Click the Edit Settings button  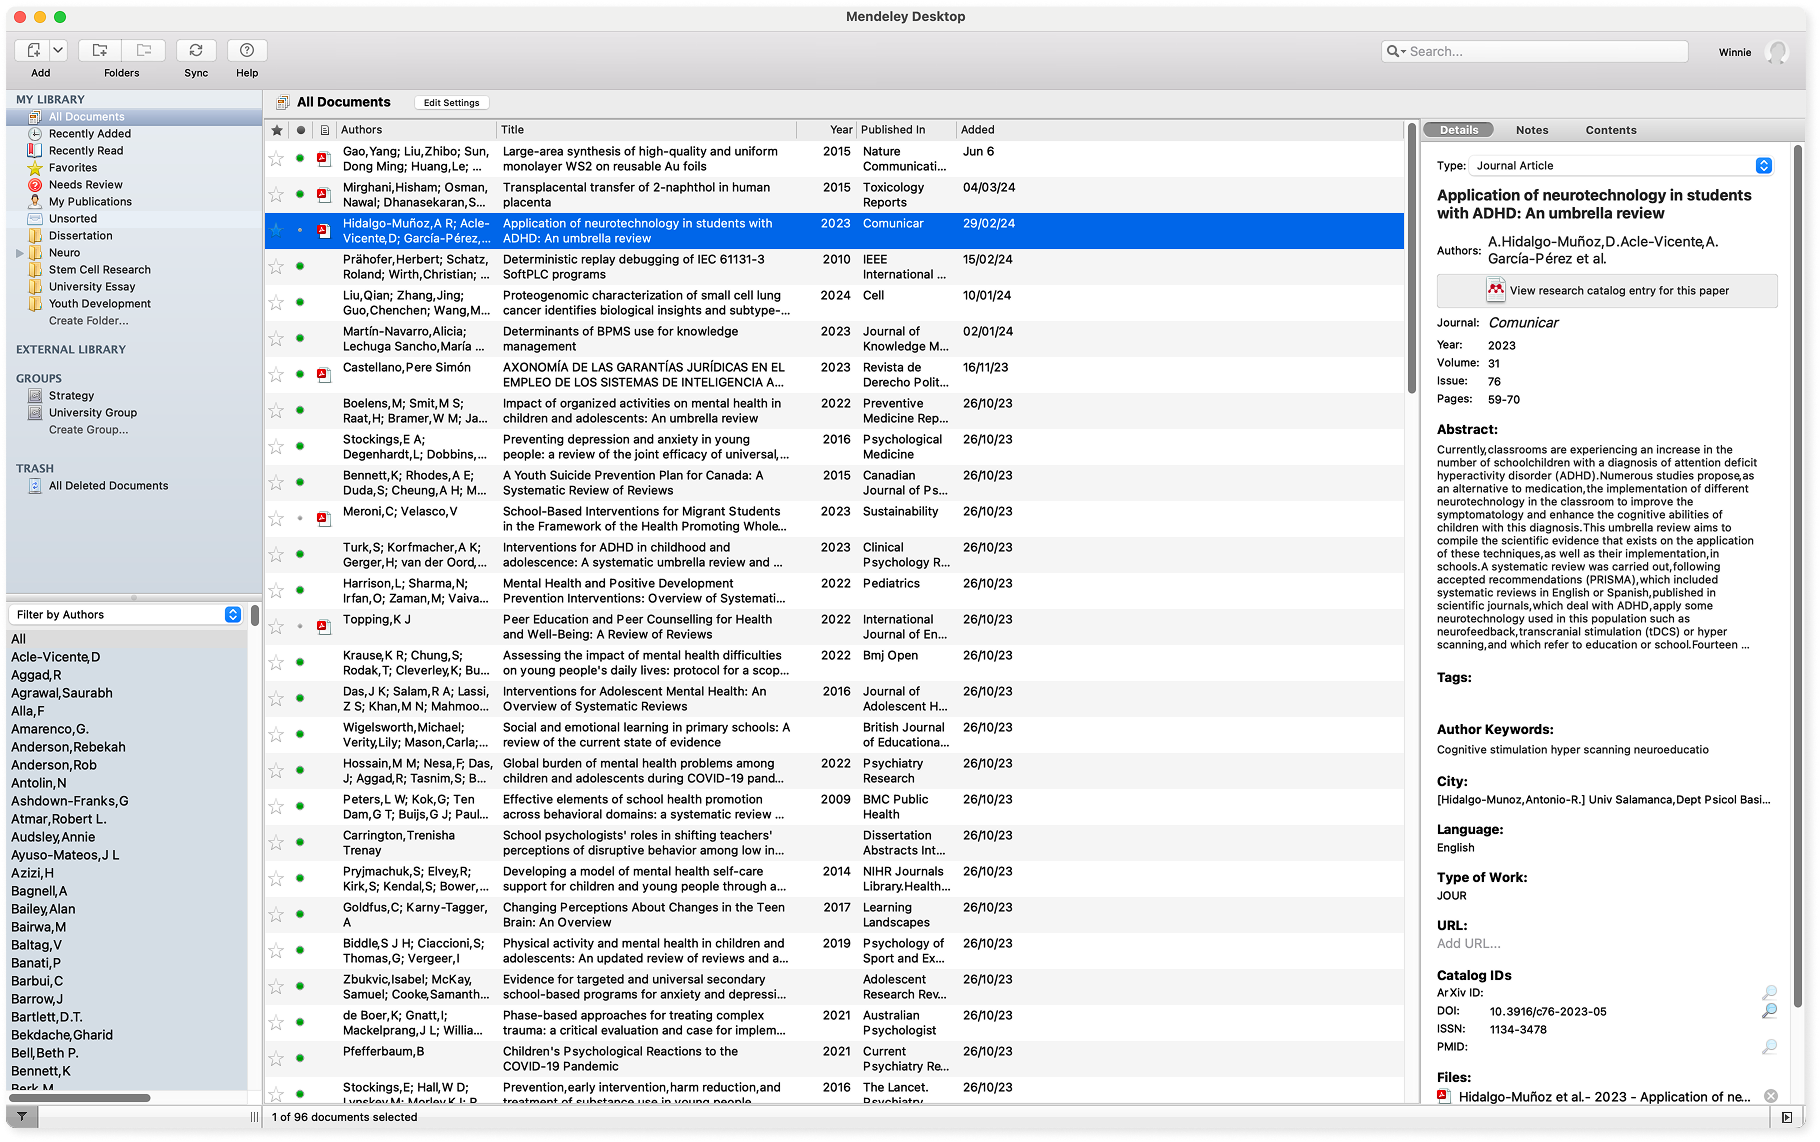point(451,103)
